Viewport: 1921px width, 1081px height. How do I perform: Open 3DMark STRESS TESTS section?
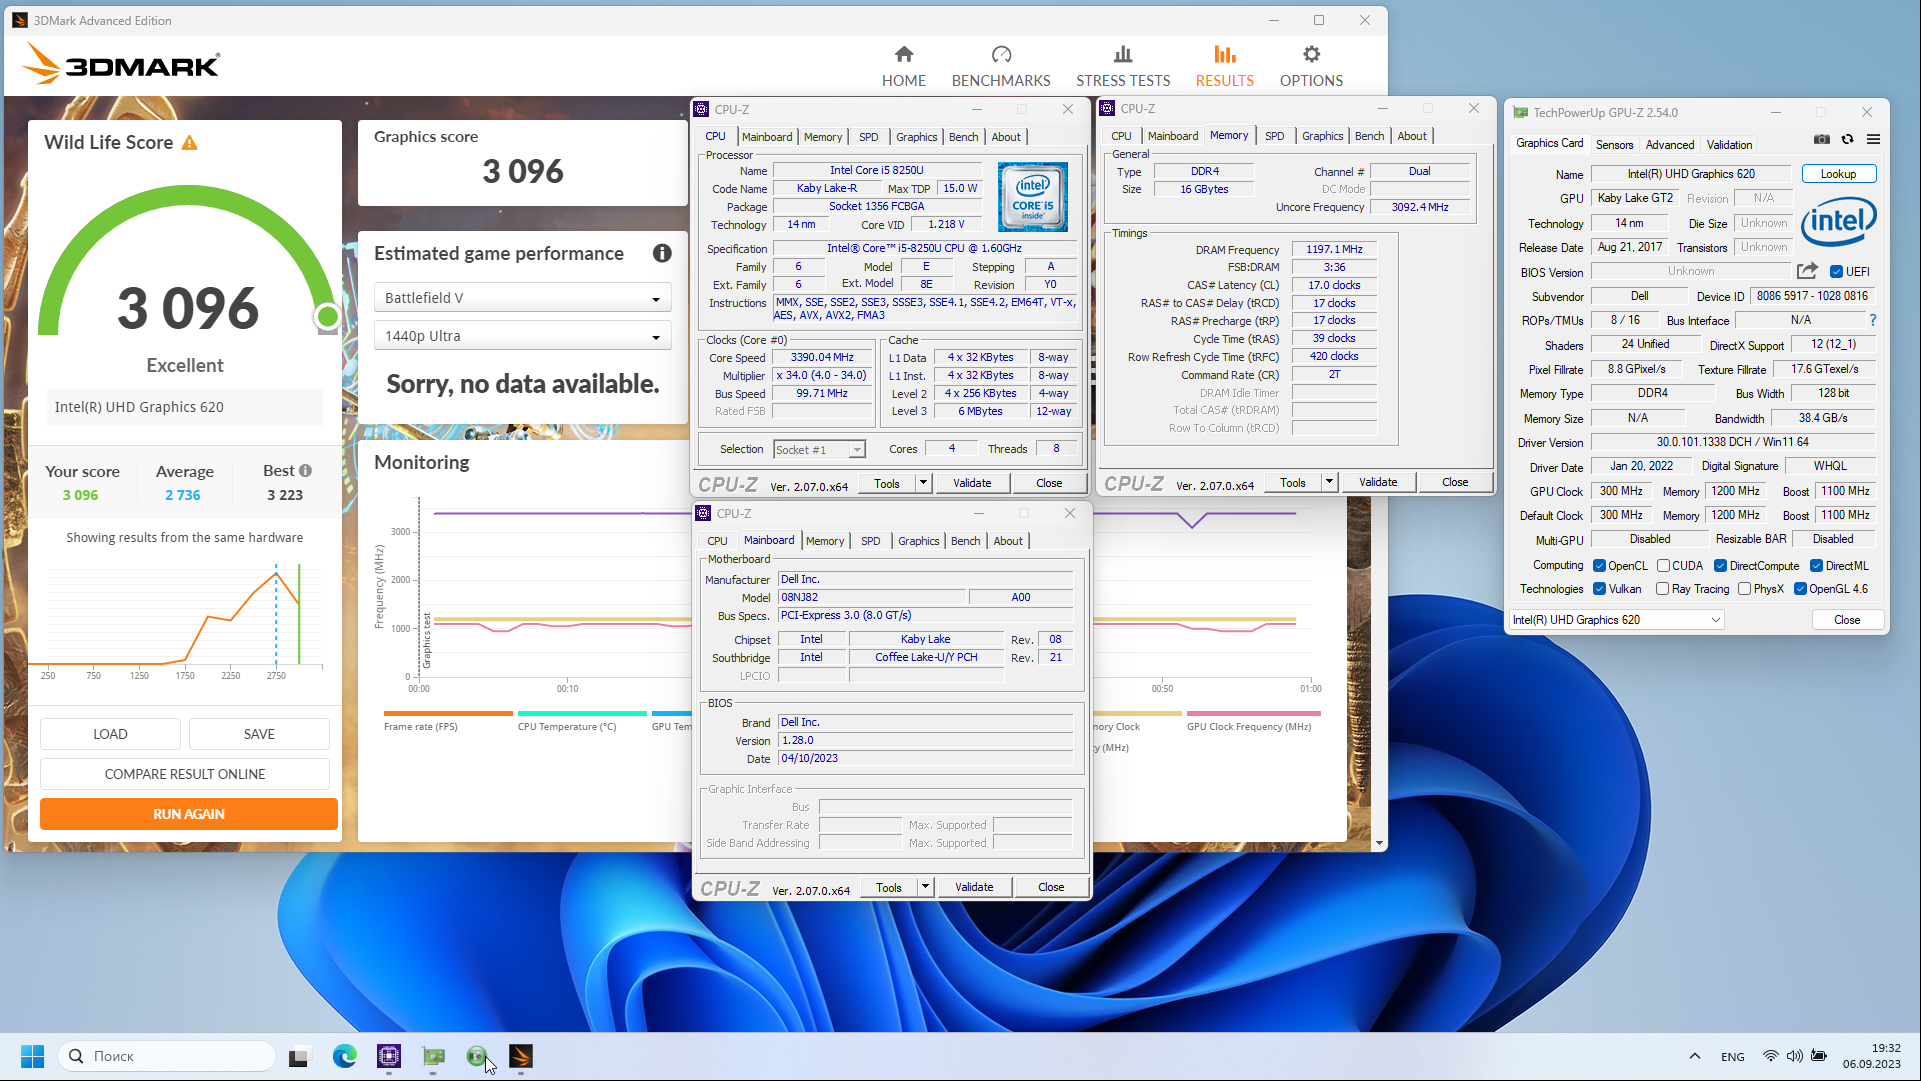coord(1123,66)
